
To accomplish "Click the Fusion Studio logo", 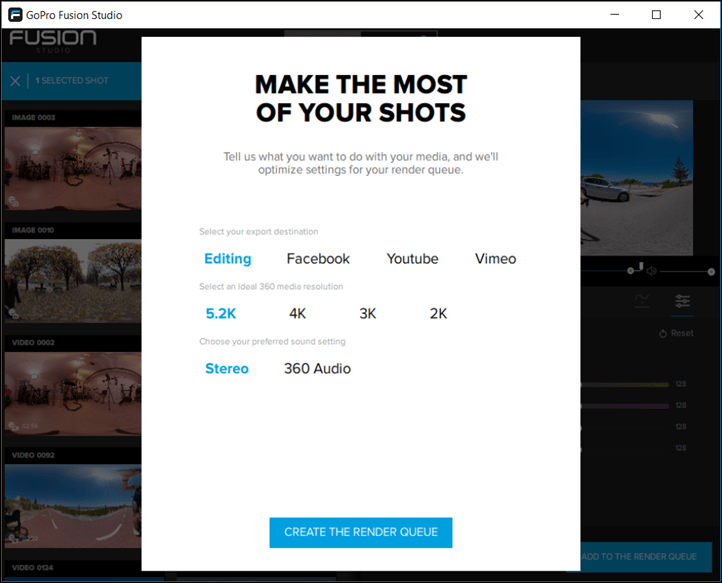I will (x=53, y=41).
